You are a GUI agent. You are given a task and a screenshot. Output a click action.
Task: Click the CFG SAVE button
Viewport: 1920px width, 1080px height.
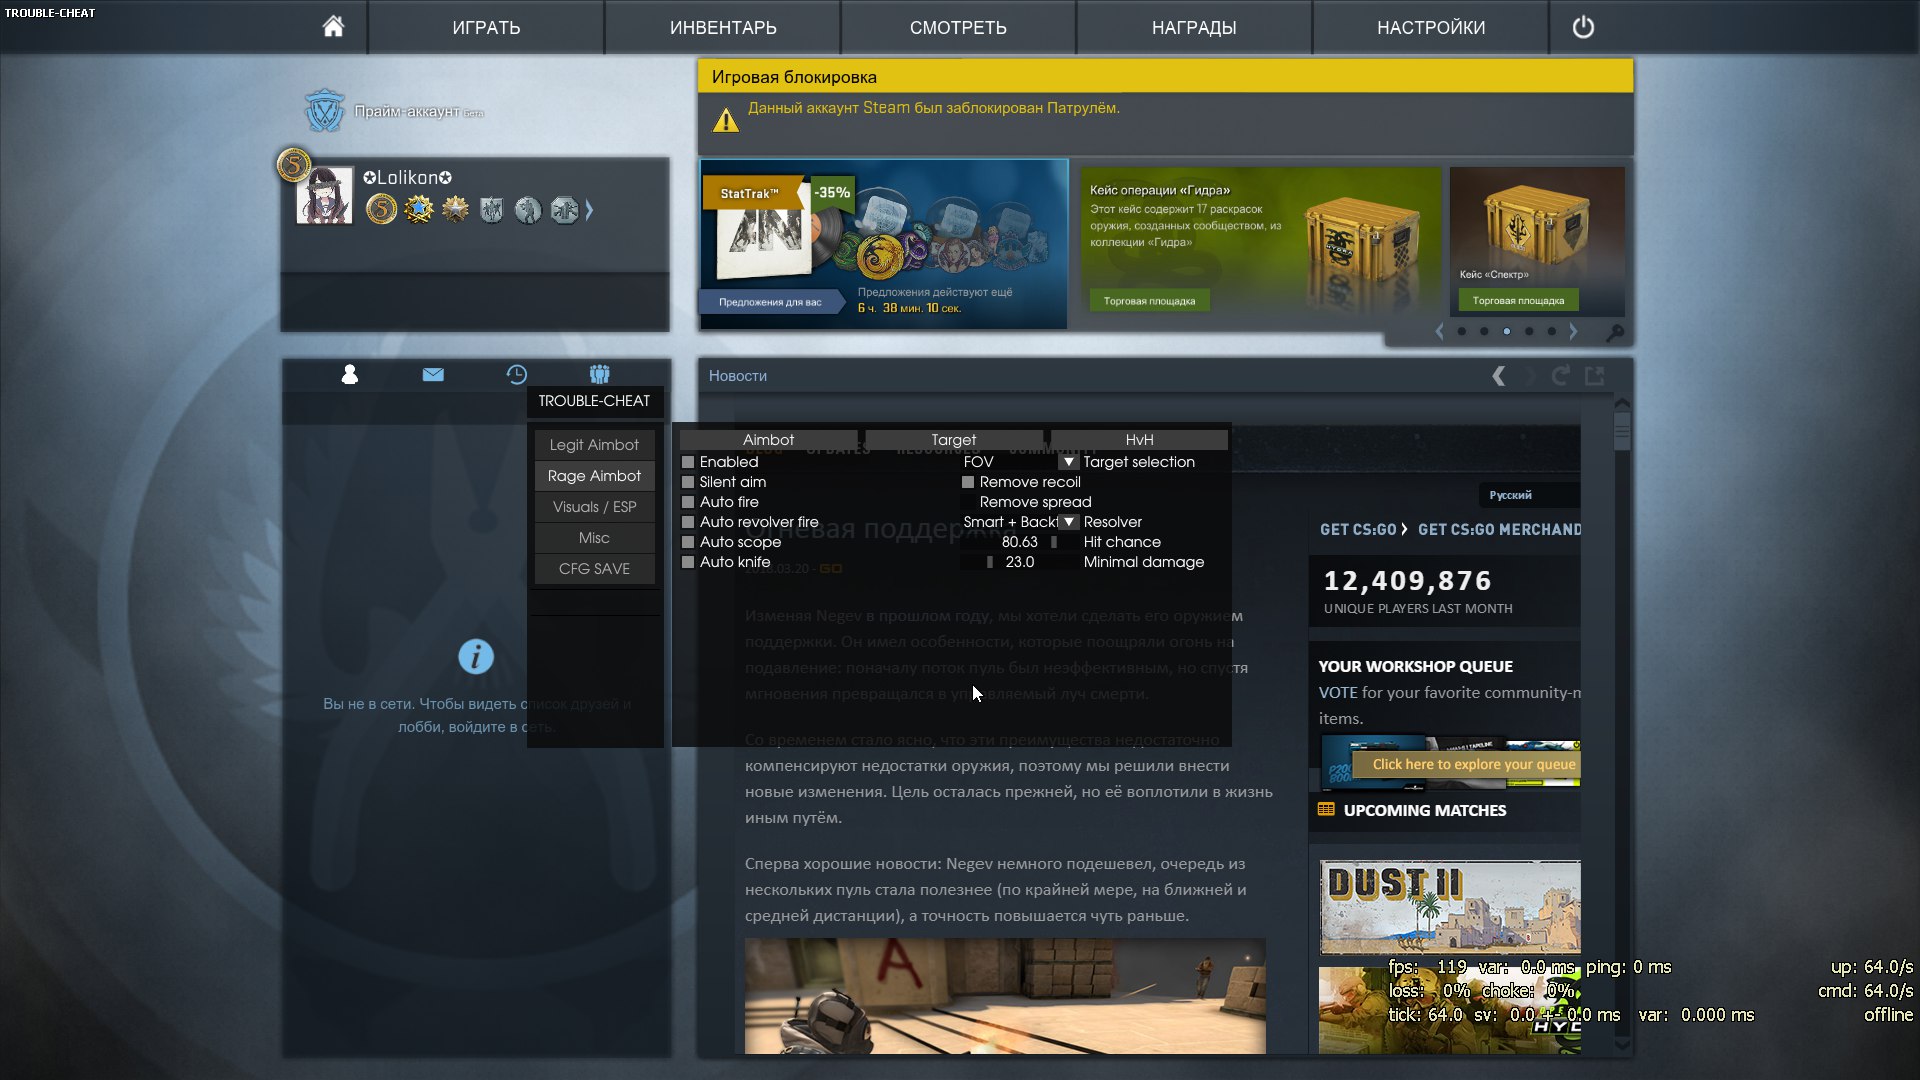click(x=594, y=569)
